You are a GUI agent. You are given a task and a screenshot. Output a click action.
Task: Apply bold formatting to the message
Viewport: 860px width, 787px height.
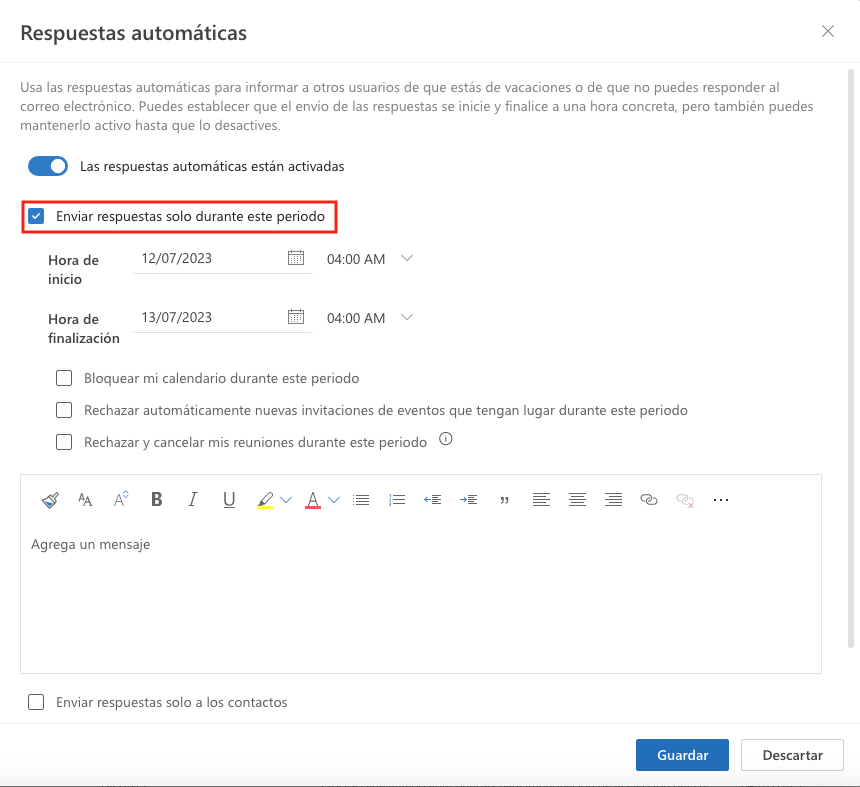[156, 499]
